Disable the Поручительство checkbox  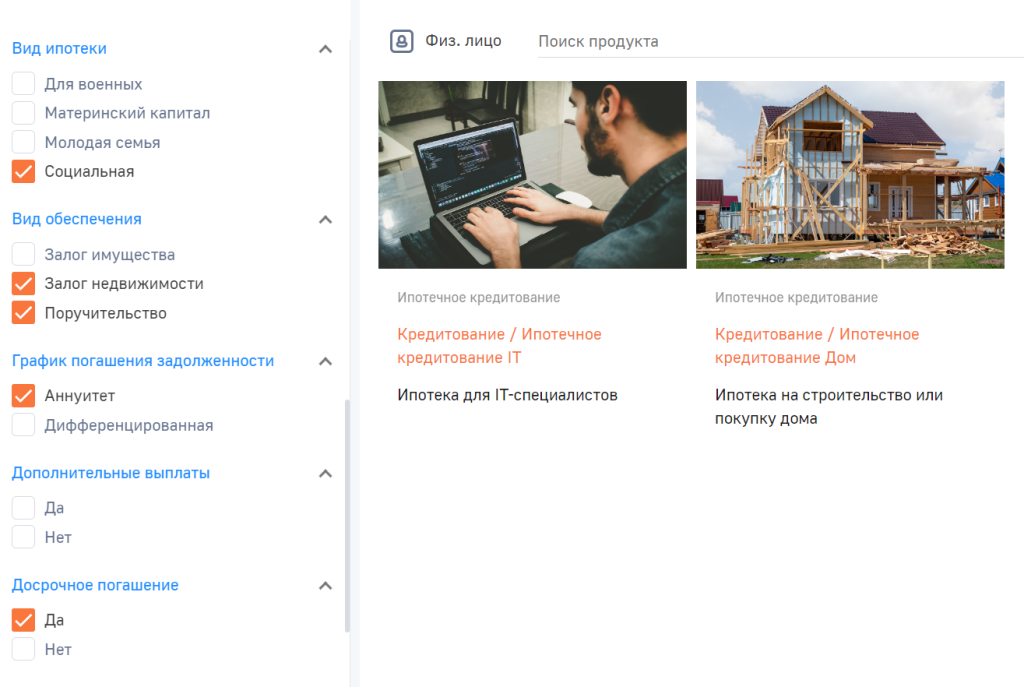tap(24, 313)
